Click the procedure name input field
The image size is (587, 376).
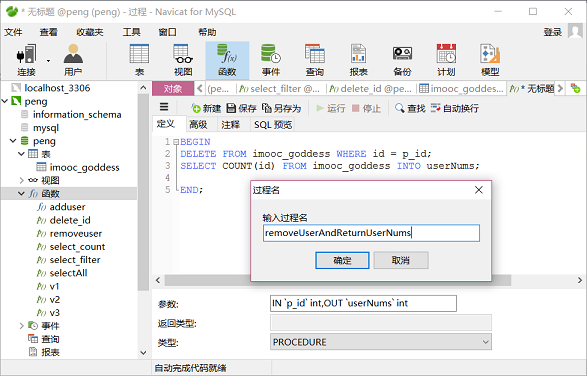(x=371, y=233)
